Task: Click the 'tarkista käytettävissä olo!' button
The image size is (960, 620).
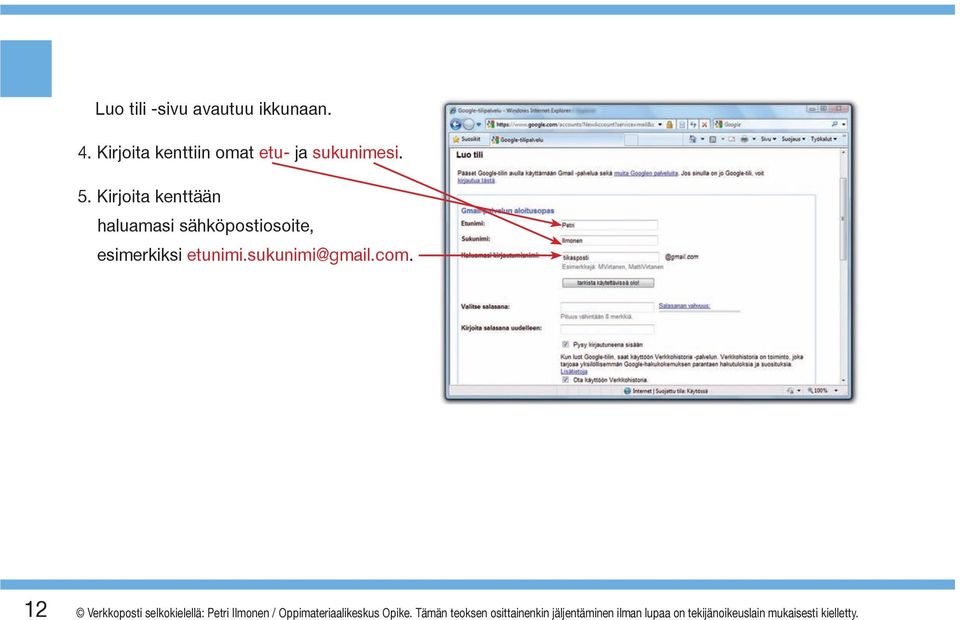Action: 607,283
